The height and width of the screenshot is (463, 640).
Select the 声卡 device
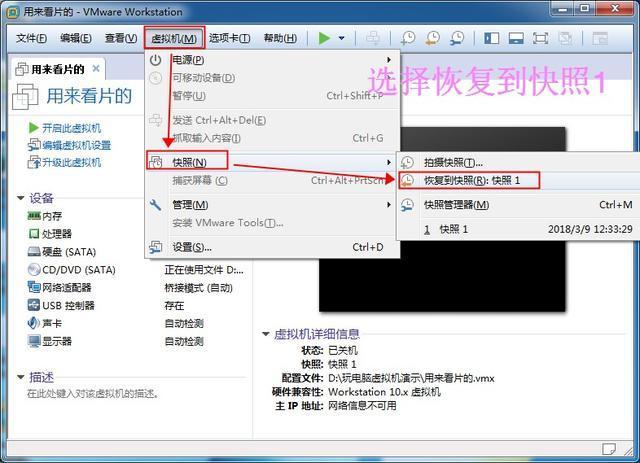[45, 323]
